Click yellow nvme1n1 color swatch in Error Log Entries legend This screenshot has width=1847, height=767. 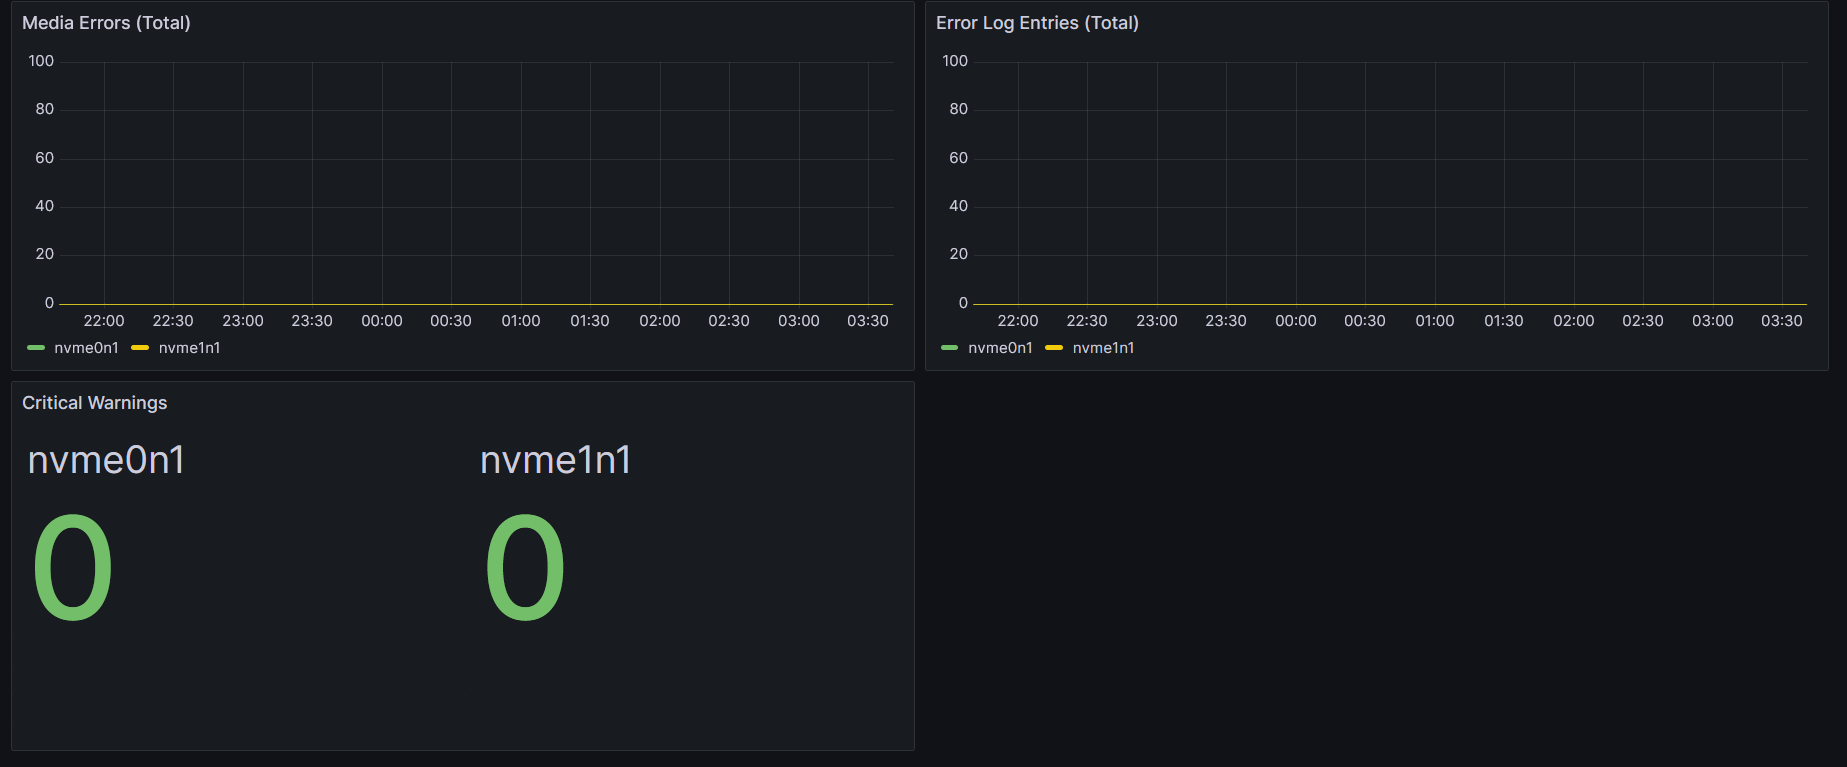[x=1054, y=348]
